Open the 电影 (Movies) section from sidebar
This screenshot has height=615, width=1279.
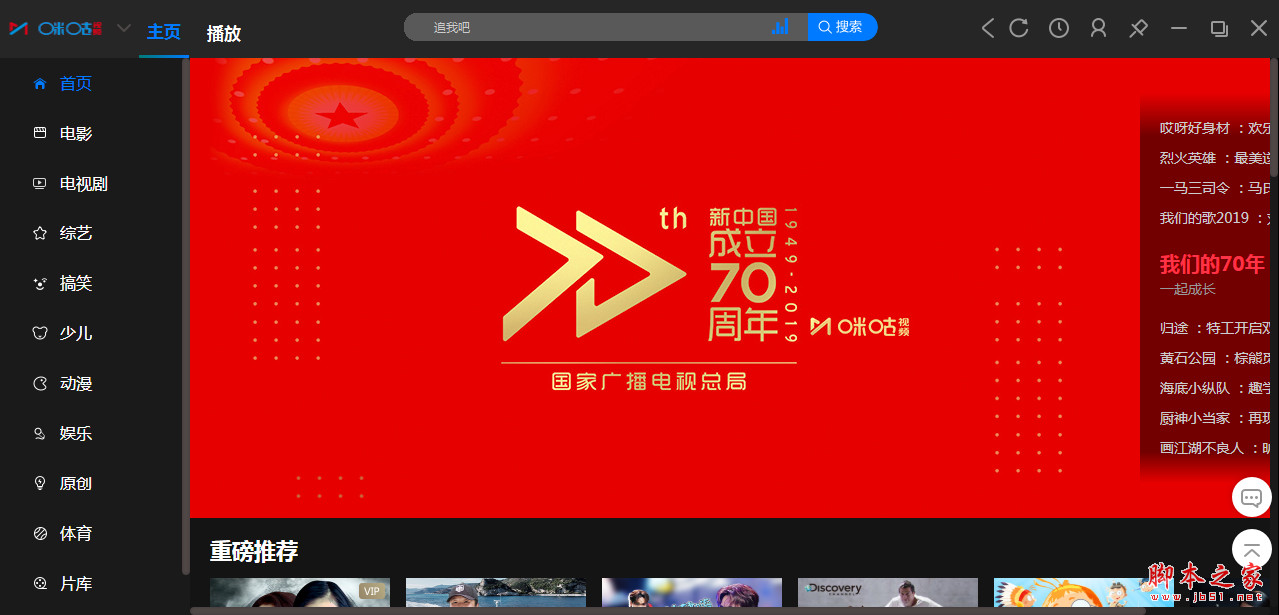click(x=75, y=133)
